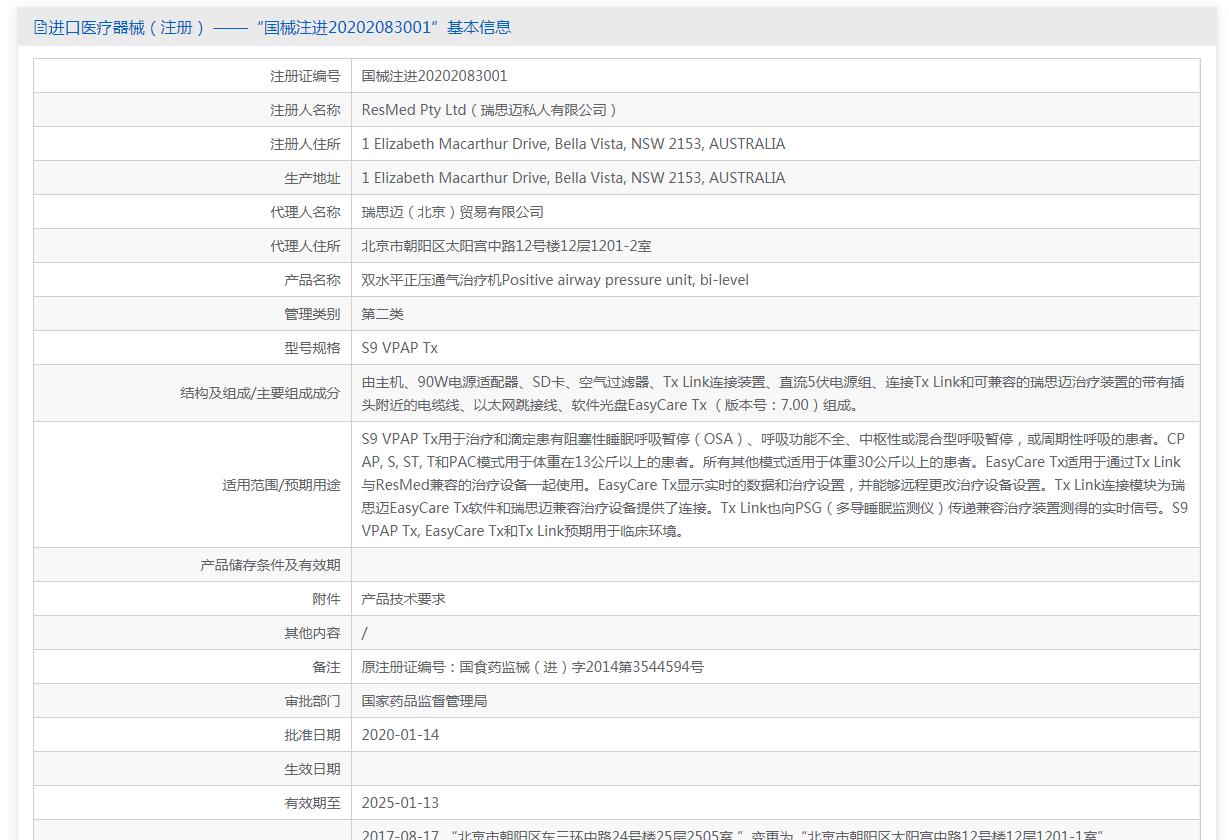Select the 生产地址 label
This screenshot has height=840, width=1229.
click(x=312, y=178)
